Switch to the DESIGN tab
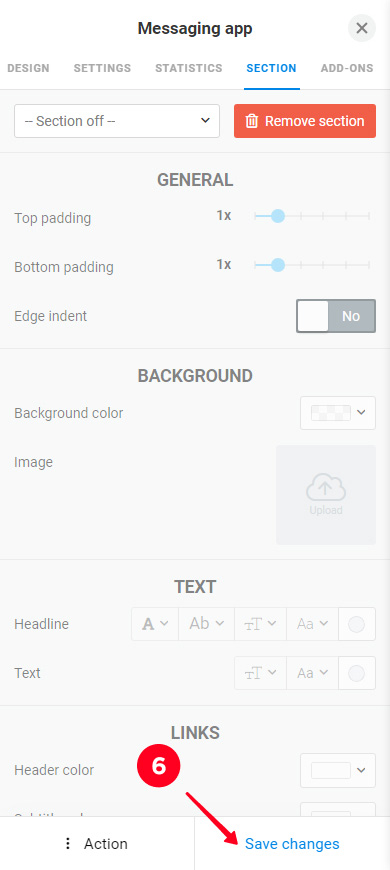The height and width of the screenshot is (870, 390). click(28, 68)
